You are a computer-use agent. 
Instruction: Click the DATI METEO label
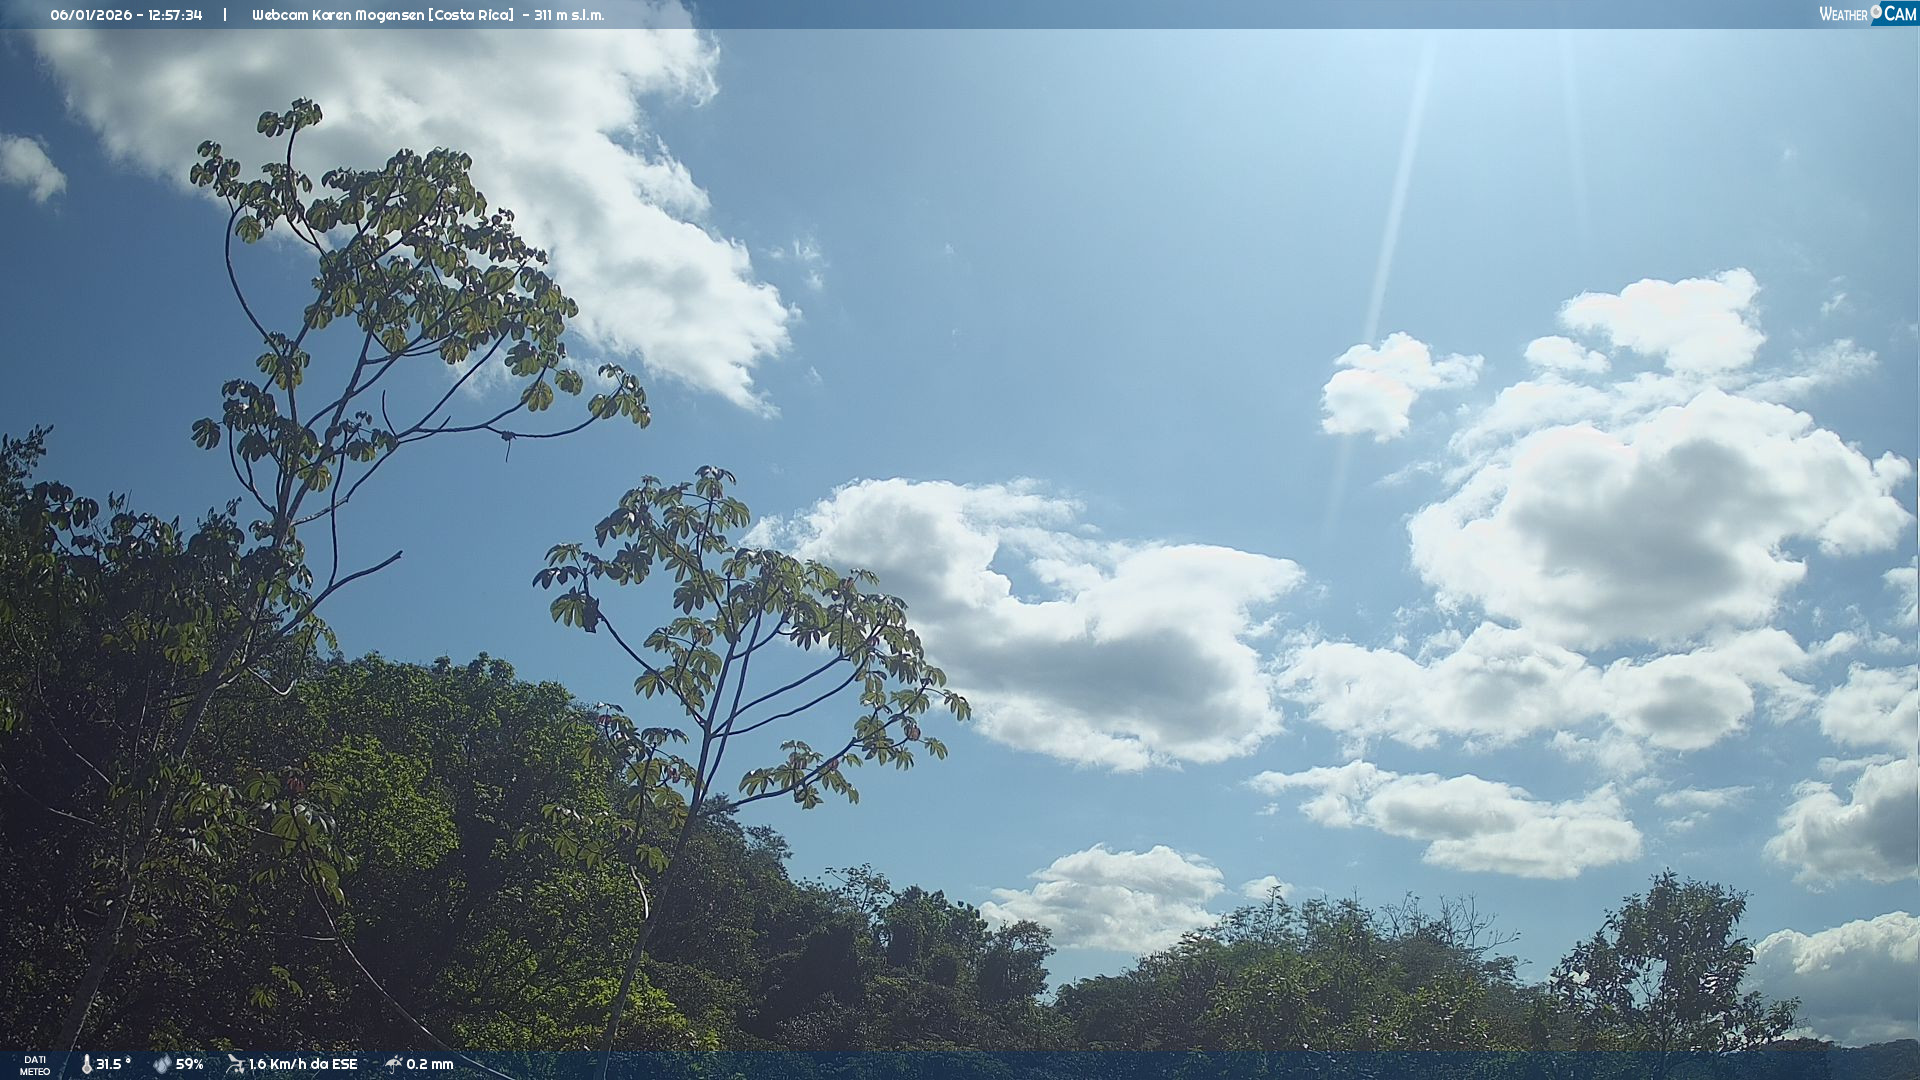click(35, 1065)
